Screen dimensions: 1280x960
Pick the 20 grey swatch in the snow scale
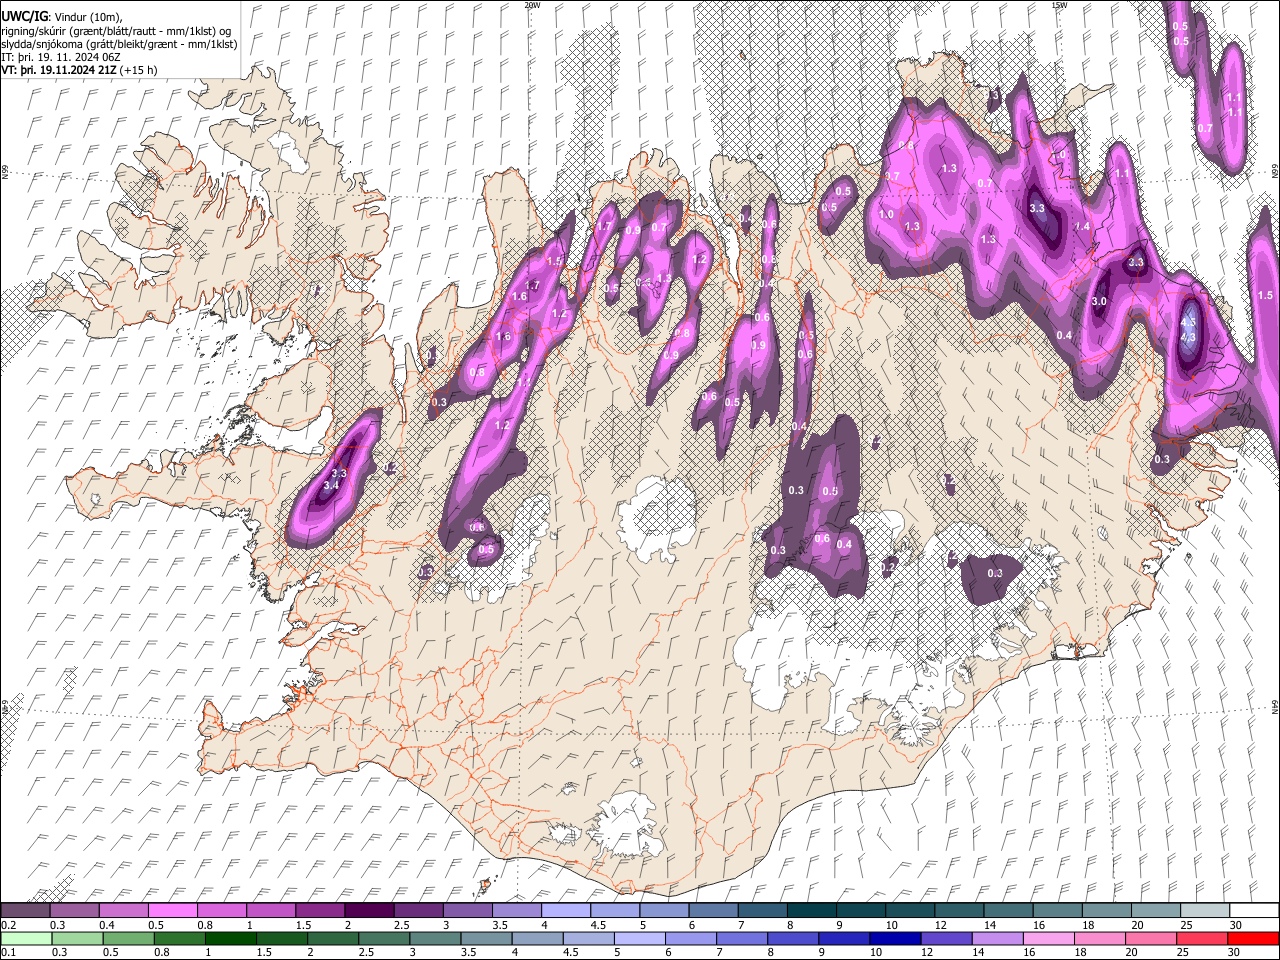[1155, 910]
